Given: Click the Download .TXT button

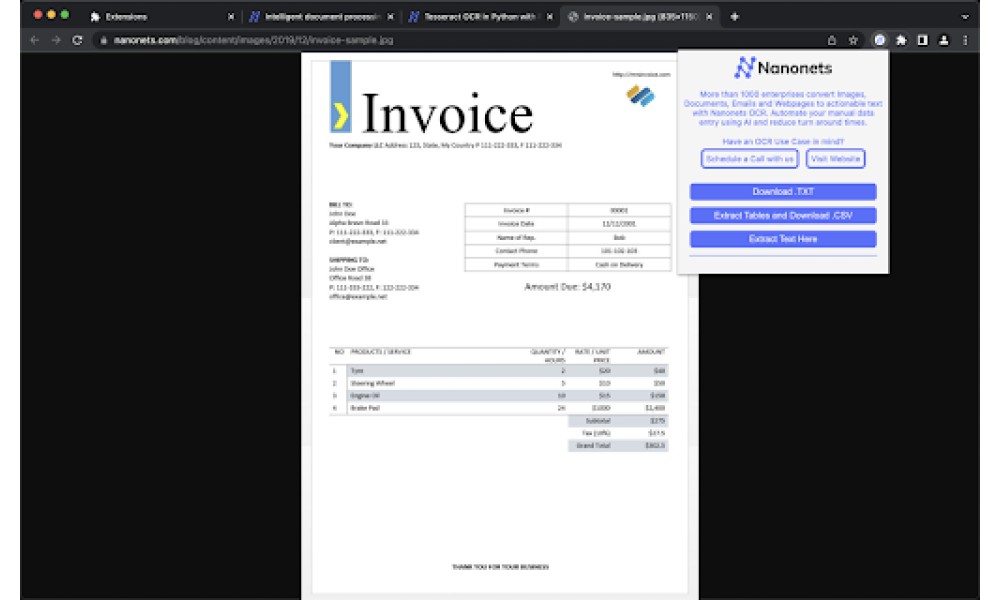Looking at the screenshot, I should point(783,192).
